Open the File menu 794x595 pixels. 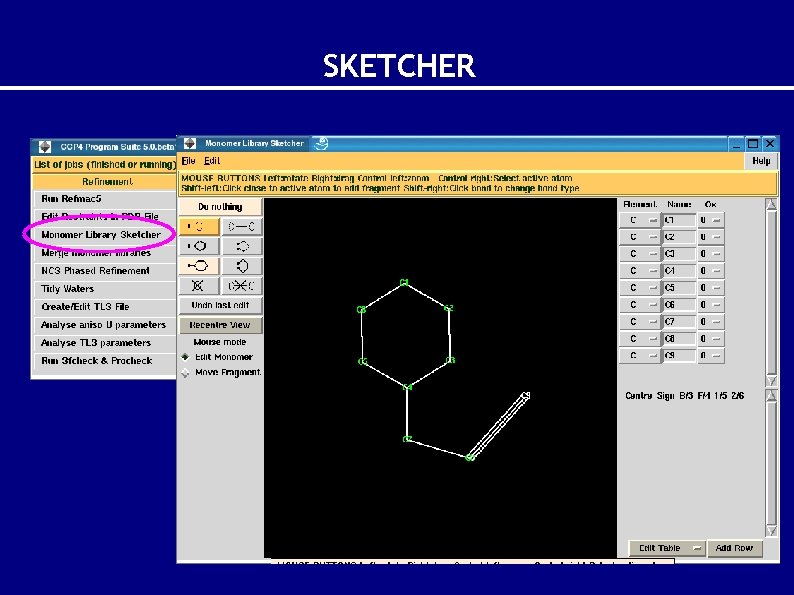tap(188, 161)
